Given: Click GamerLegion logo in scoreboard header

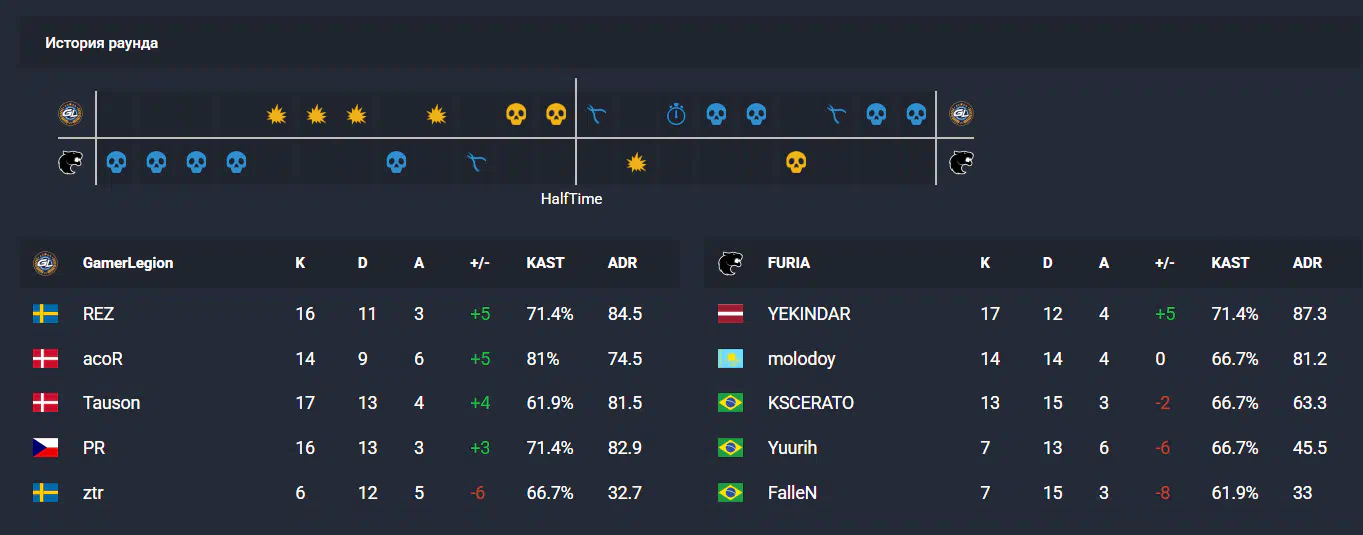Looking at the screenshot, I should click(45, 263).
